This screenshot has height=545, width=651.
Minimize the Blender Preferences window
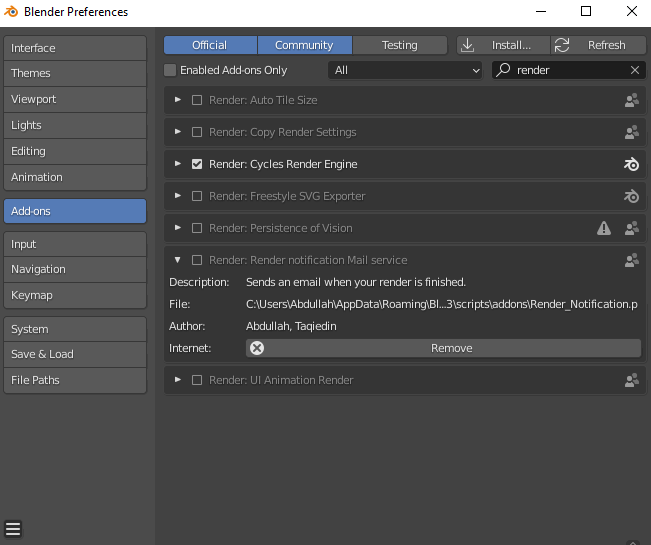point(541,11)
